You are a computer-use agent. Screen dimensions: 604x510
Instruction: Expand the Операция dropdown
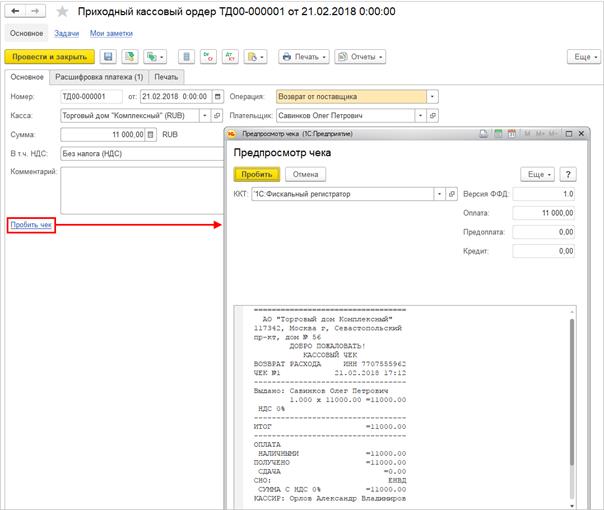tap(432, 96)
